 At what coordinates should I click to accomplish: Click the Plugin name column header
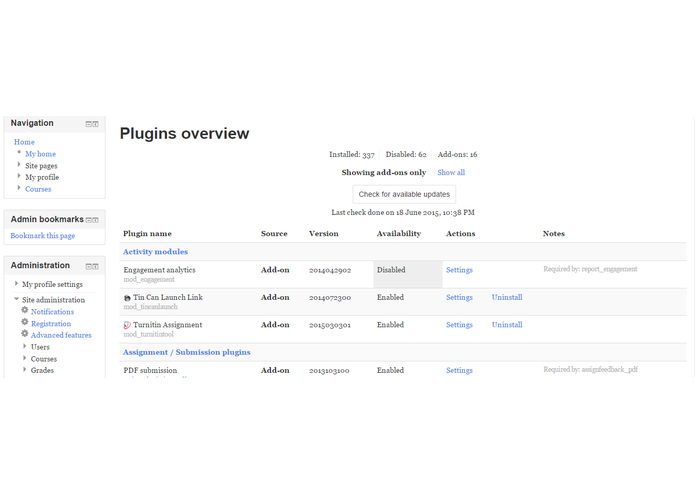(148, 233)
